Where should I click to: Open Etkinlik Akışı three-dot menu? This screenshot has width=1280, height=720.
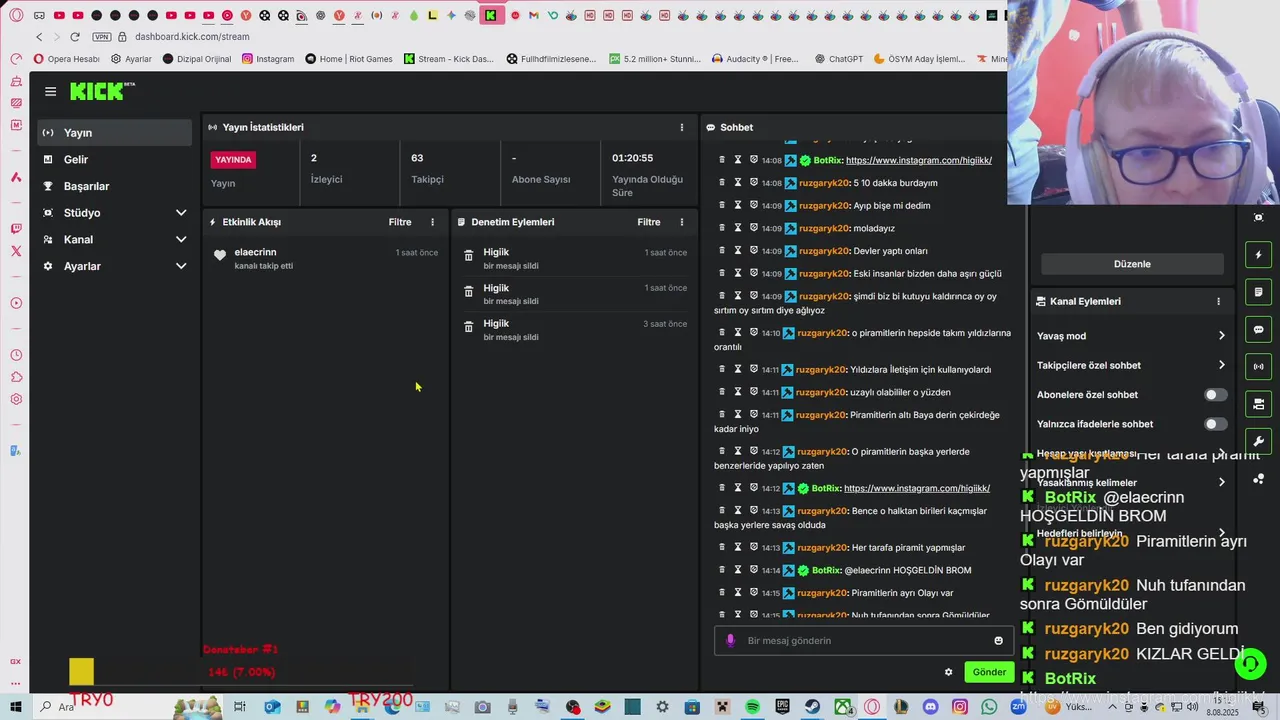[x=432, y=222]
